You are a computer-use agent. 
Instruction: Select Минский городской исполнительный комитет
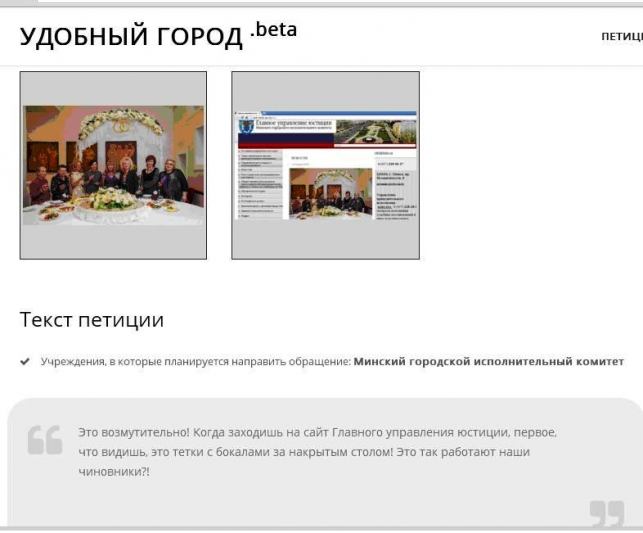(489, 361)
